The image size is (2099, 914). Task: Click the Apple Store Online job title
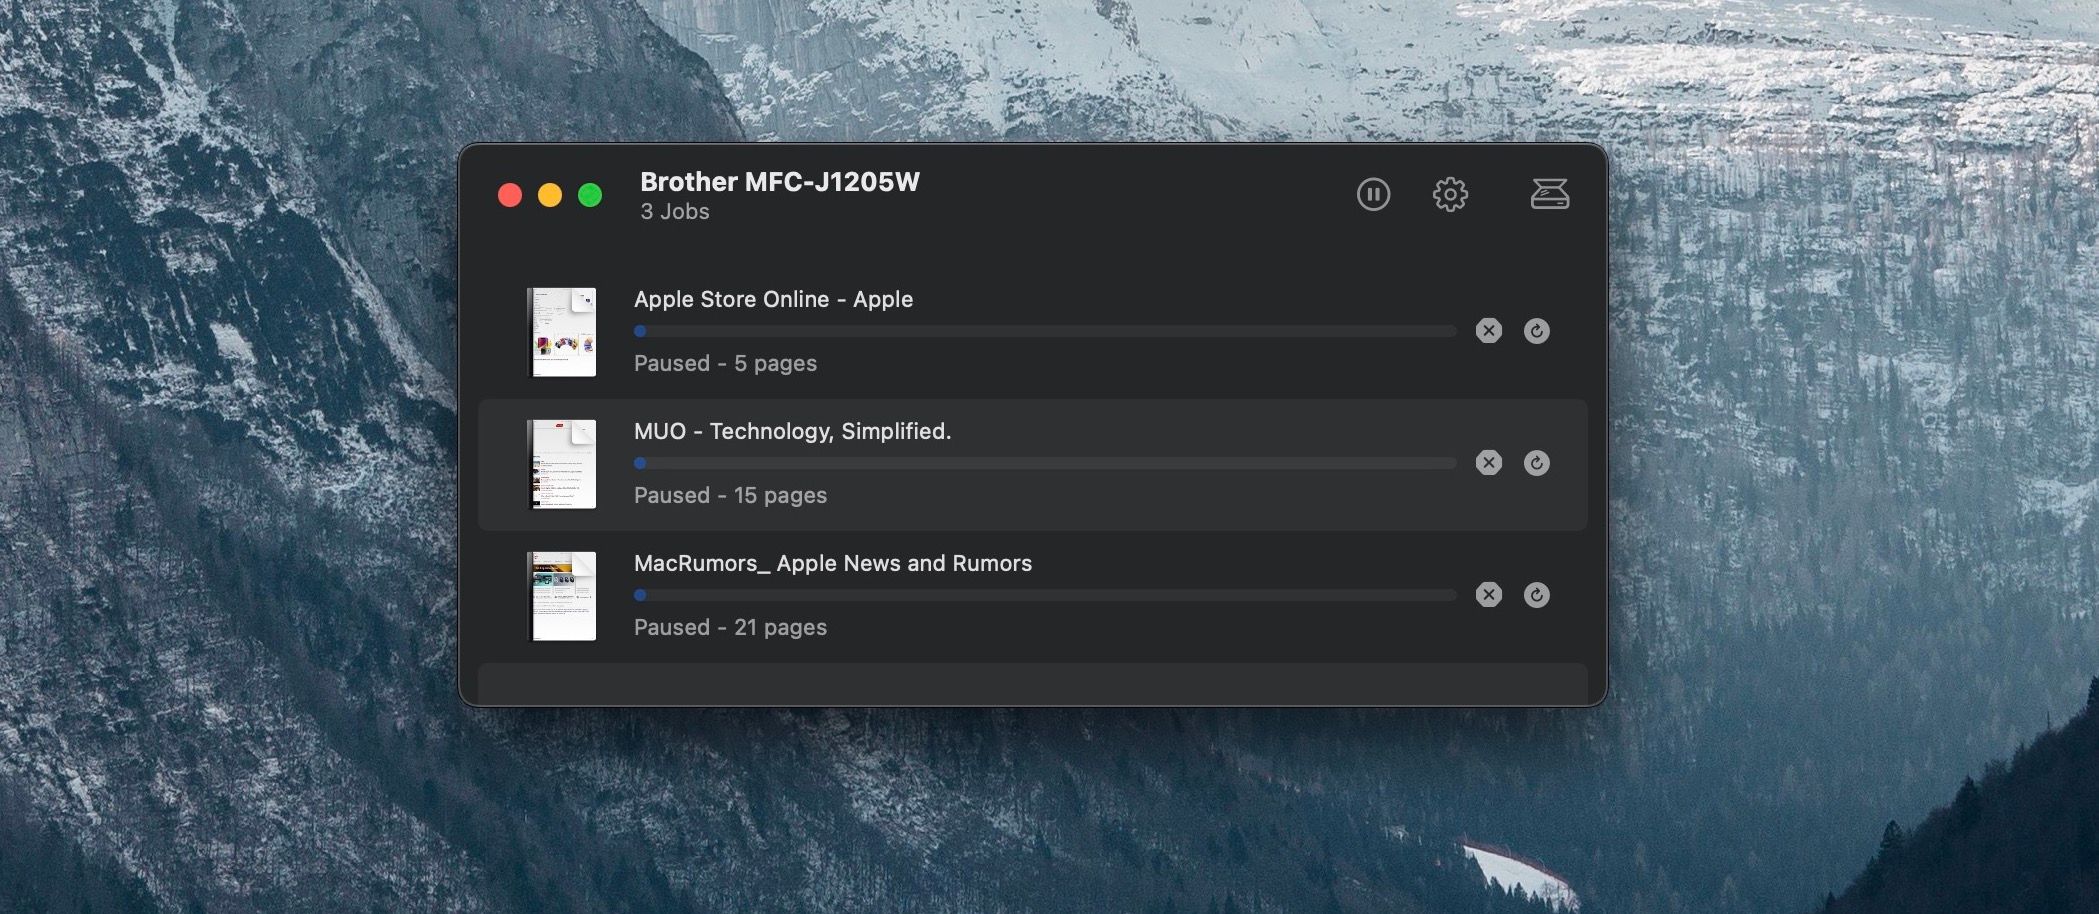pyautogui.click(x=773, y=298)
